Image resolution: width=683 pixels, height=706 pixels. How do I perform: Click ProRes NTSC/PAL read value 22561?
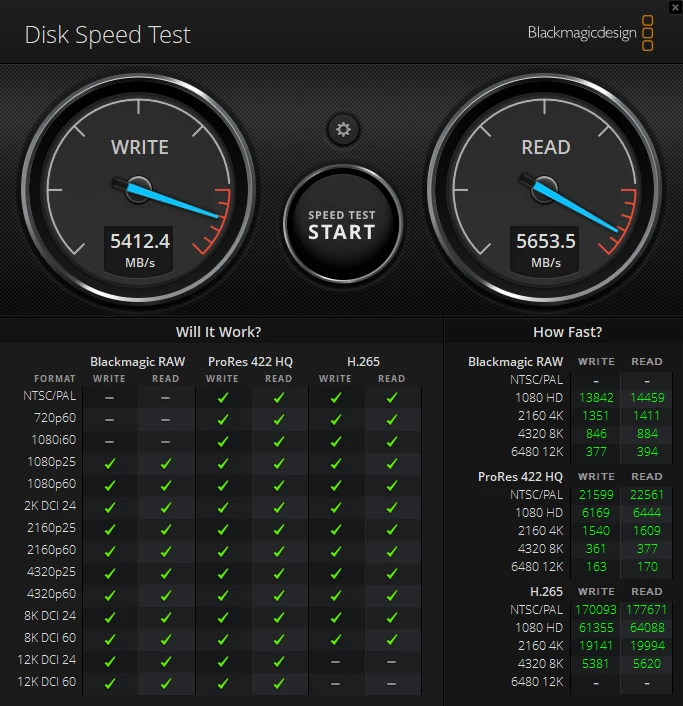tap(647, 495)
